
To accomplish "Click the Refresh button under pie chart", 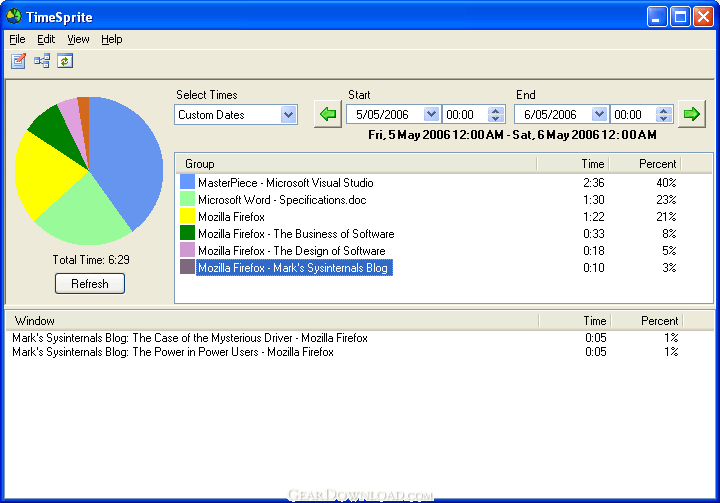I will click(x=90, y=283).
